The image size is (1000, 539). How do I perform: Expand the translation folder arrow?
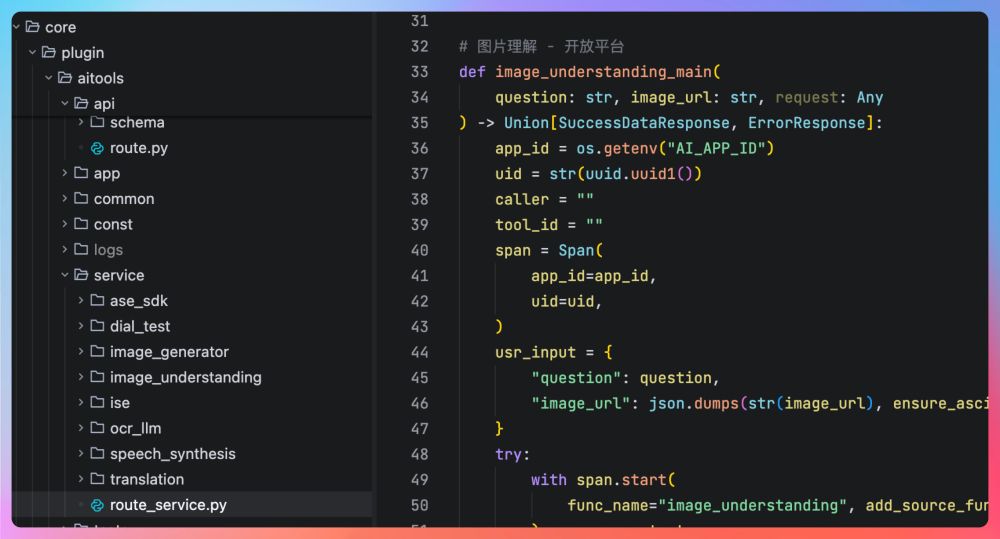click(x=81, y=479)
